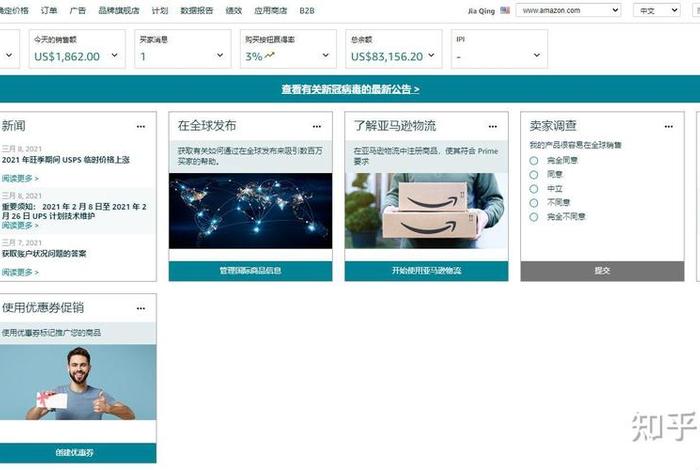700x470 pixels.
Task: Click the Amazon boxes image in 了解亚马逊物流
Action: (x=426, y=211)
